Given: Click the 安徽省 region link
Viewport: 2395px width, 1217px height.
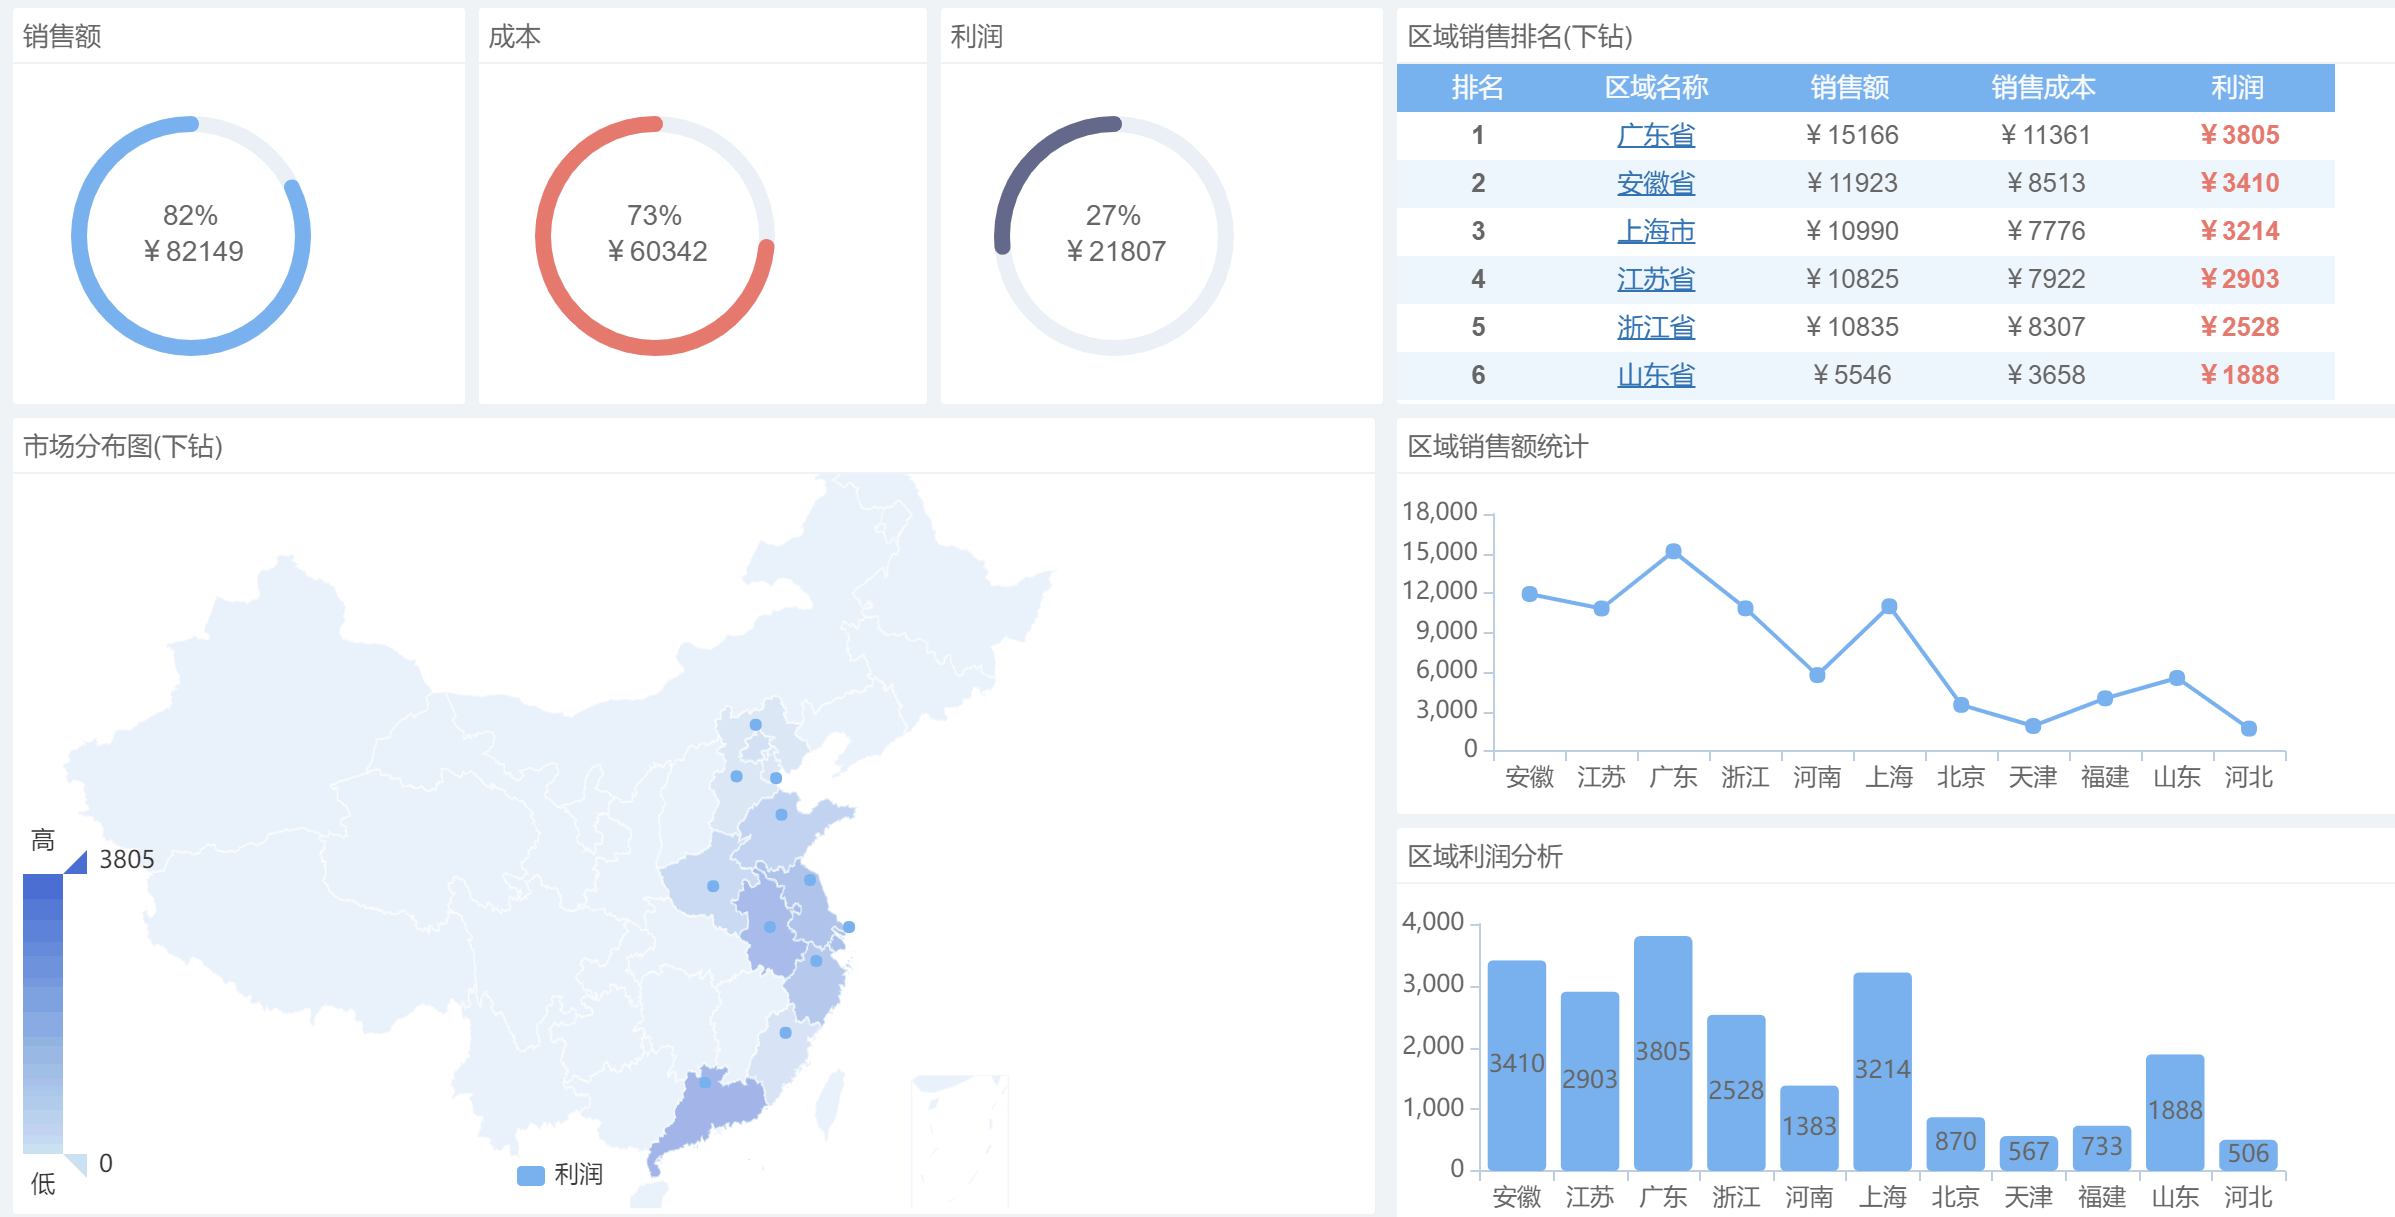Looking at the screenshot, I should point(1655,183).
